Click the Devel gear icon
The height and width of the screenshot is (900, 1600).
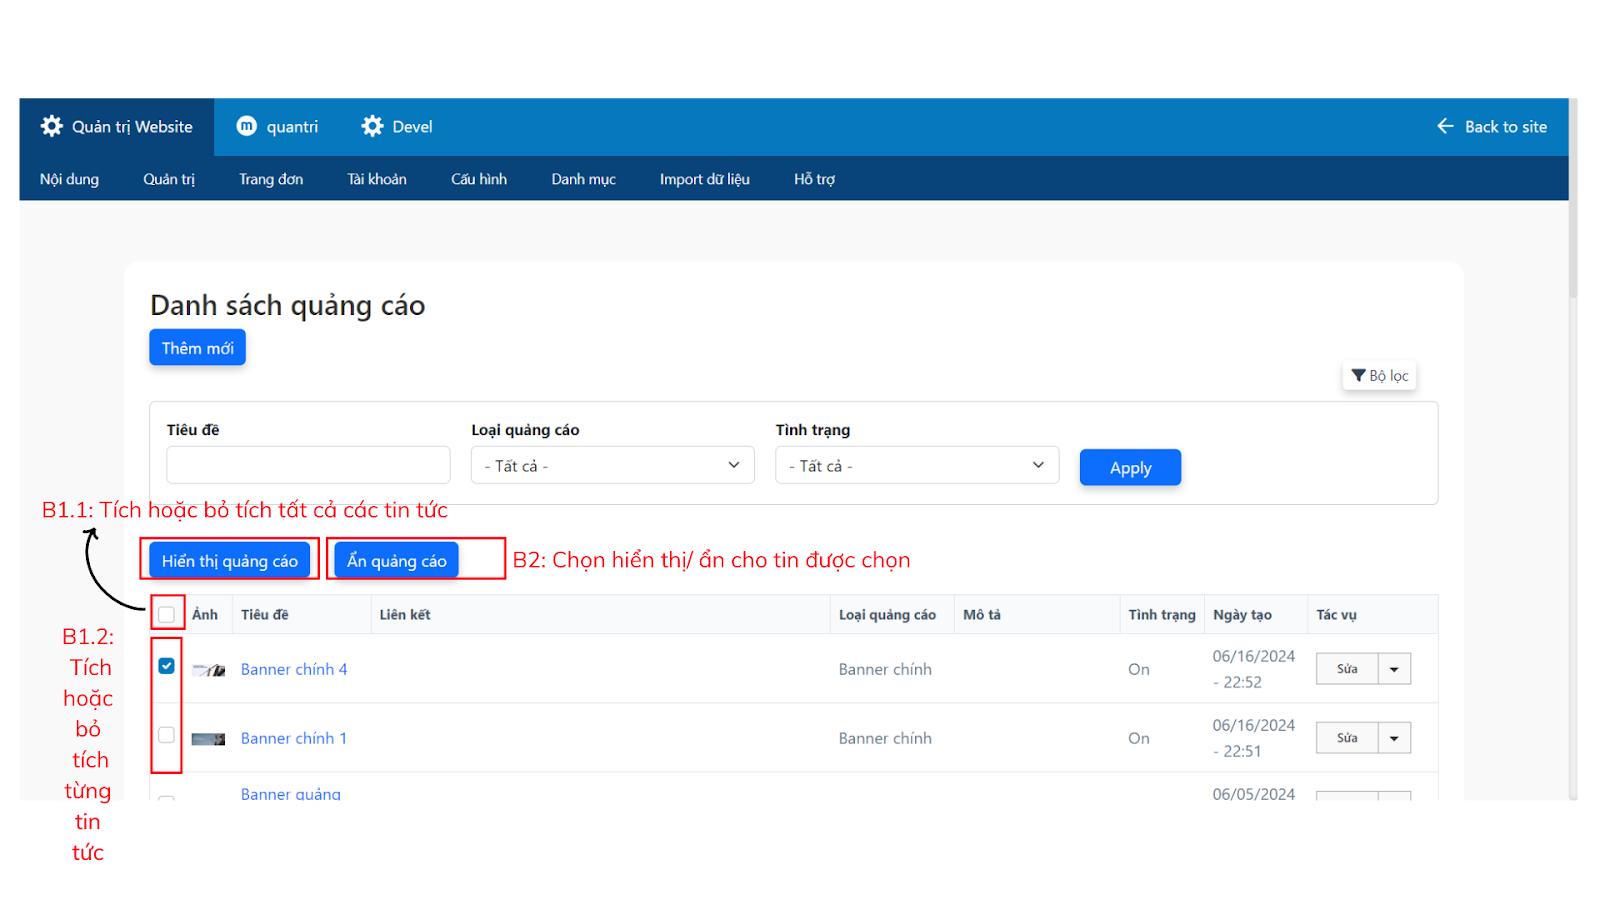[x=373, y=126]
